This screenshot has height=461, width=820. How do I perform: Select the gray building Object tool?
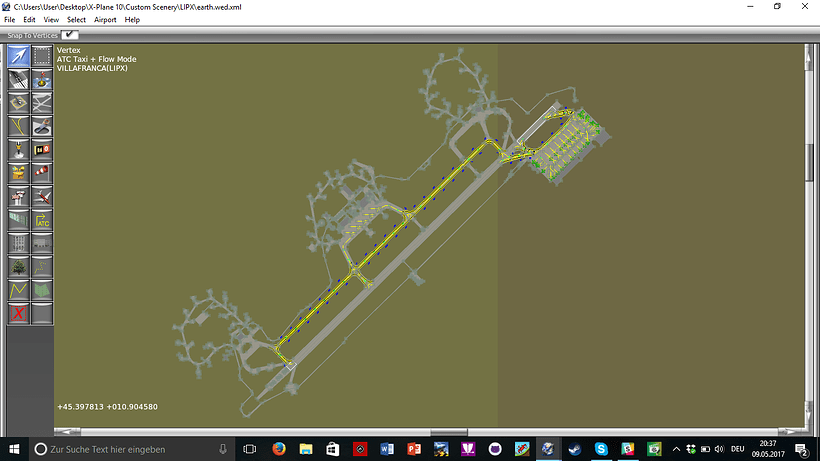pyautogui.click(x=18, y=244)
